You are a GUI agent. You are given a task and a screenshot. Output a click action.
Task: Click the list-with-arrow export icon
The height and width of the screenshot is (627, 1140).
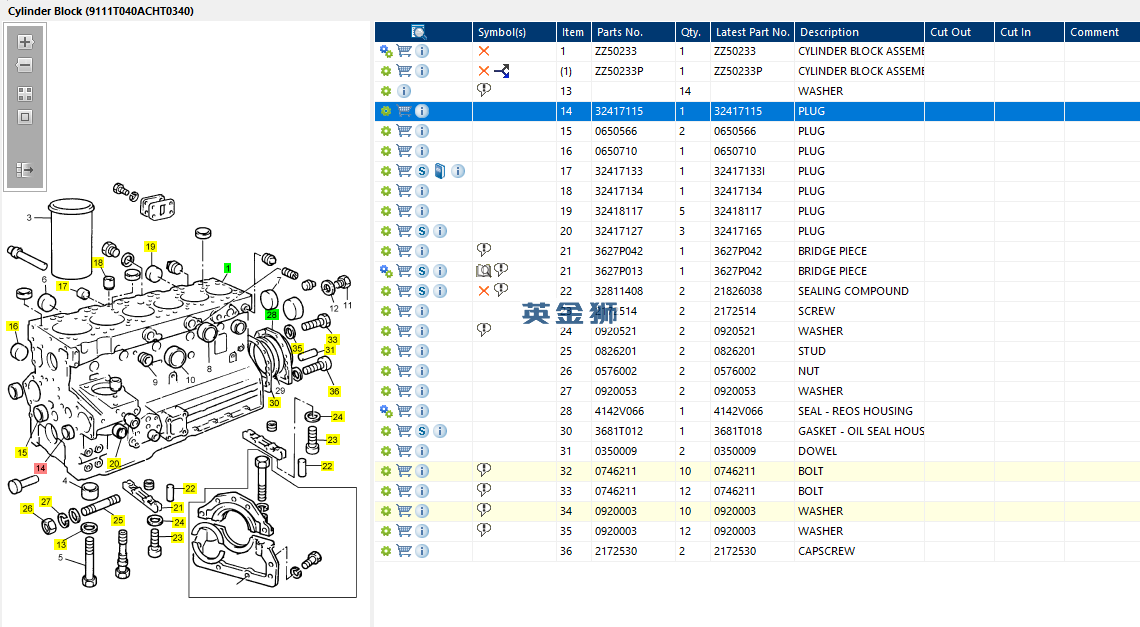[x=25, y=169]
